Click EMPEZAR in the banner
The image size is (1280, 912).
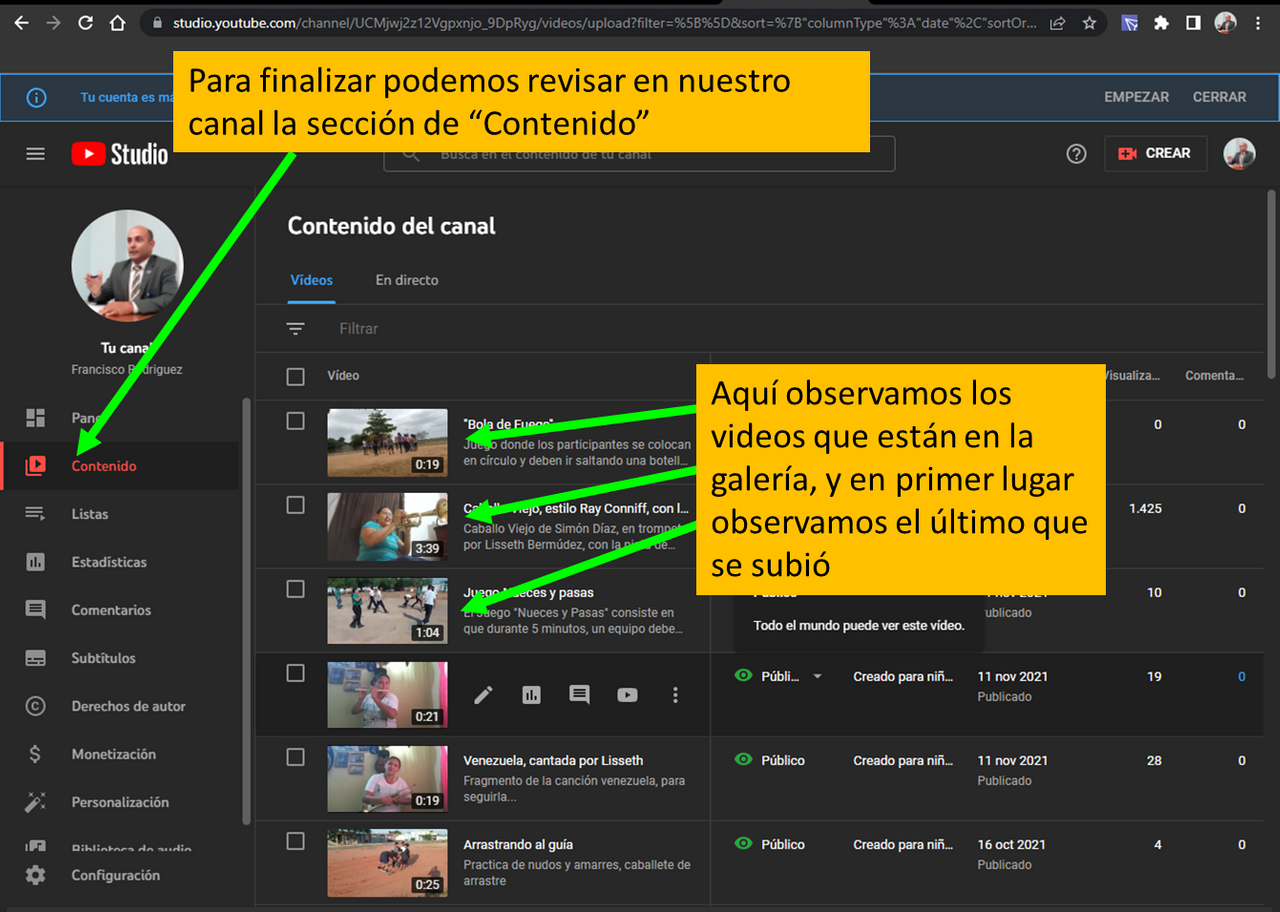coord(1136,97)
